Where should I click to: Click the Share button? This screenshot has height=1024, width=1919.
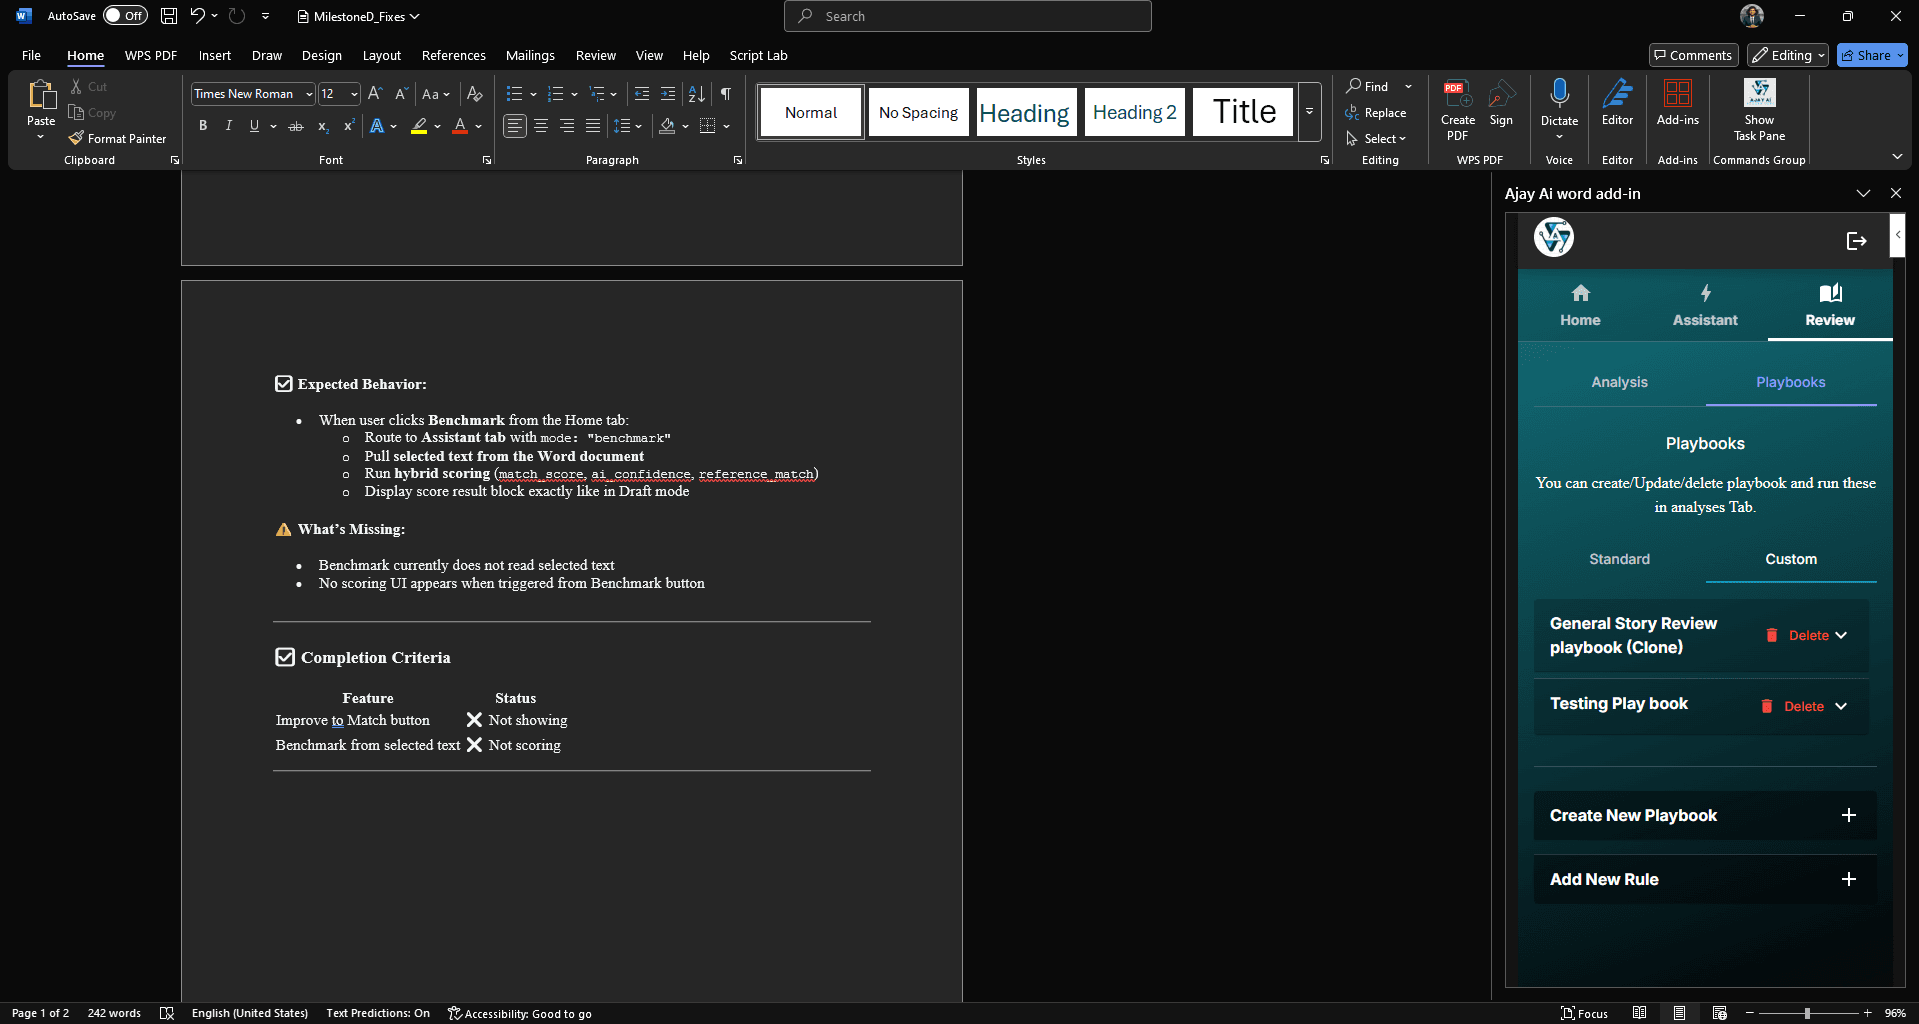coord(1871,55)
